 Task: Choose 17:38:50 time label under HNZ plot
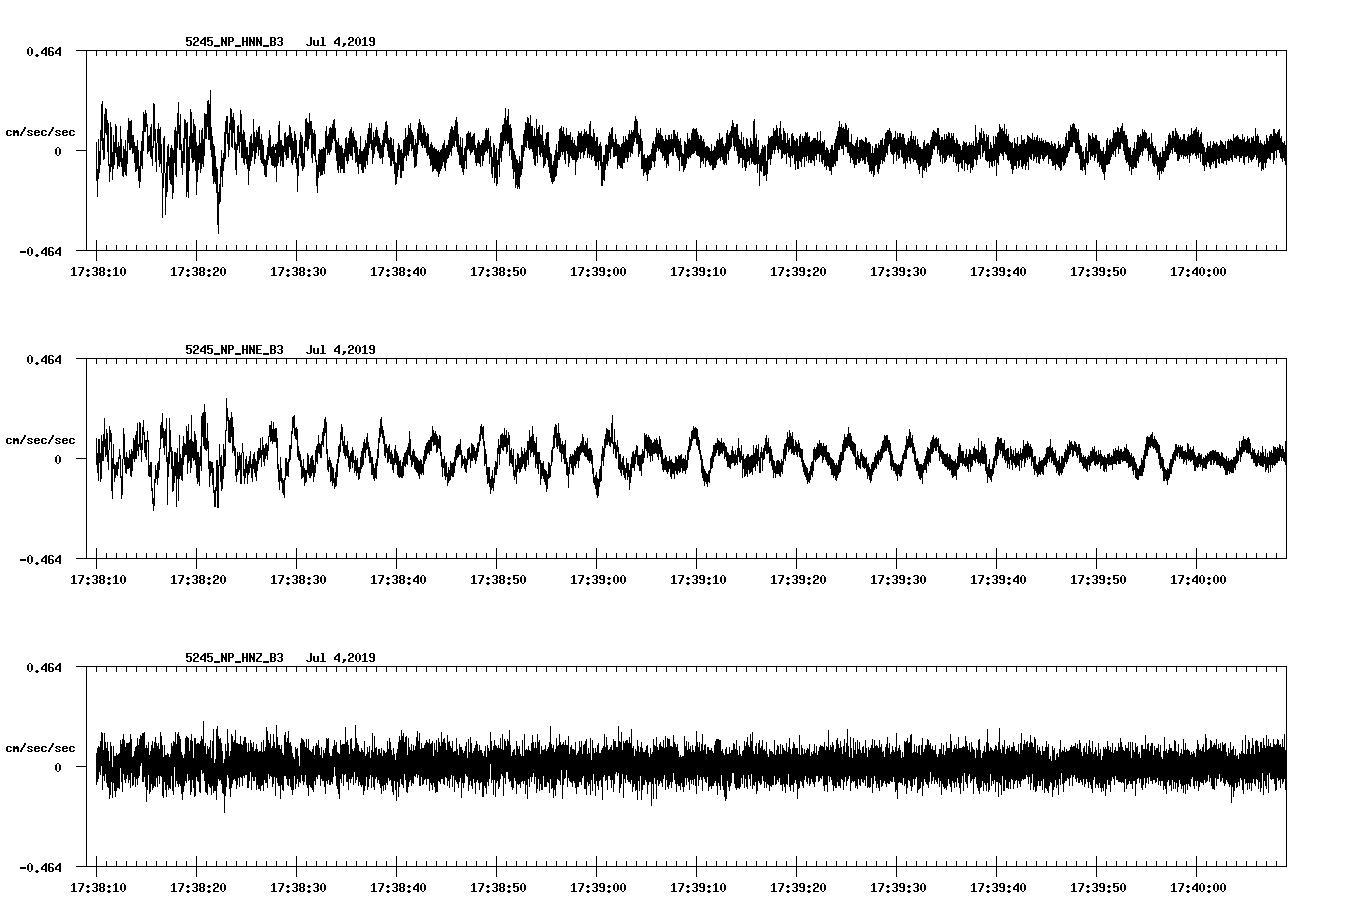point(498,887)
